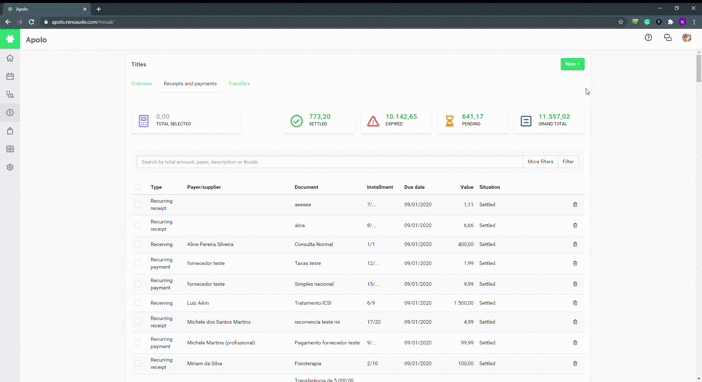Check the box for the Taxas teste row
The image size is (702, 382).
click(x=137, y=263)
